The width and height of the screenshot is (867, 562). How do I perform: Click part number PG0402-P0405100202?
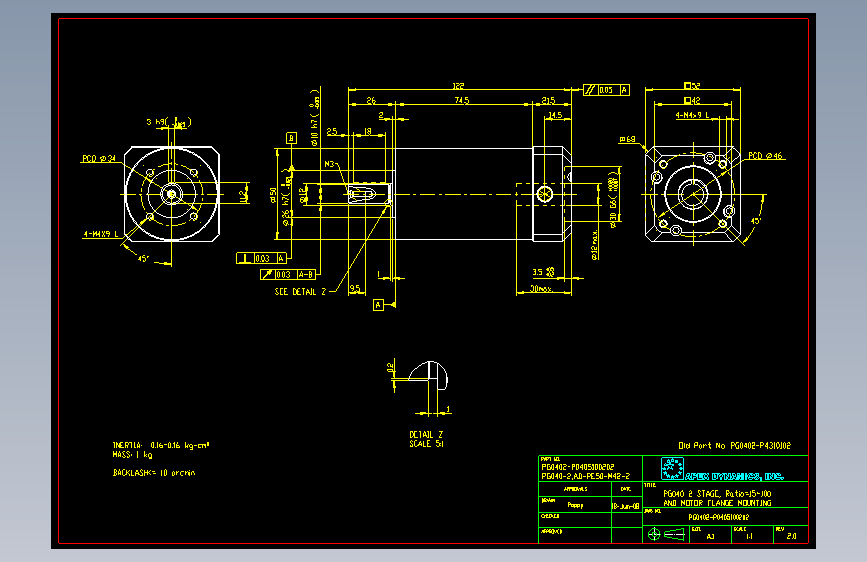coord(577,467)
